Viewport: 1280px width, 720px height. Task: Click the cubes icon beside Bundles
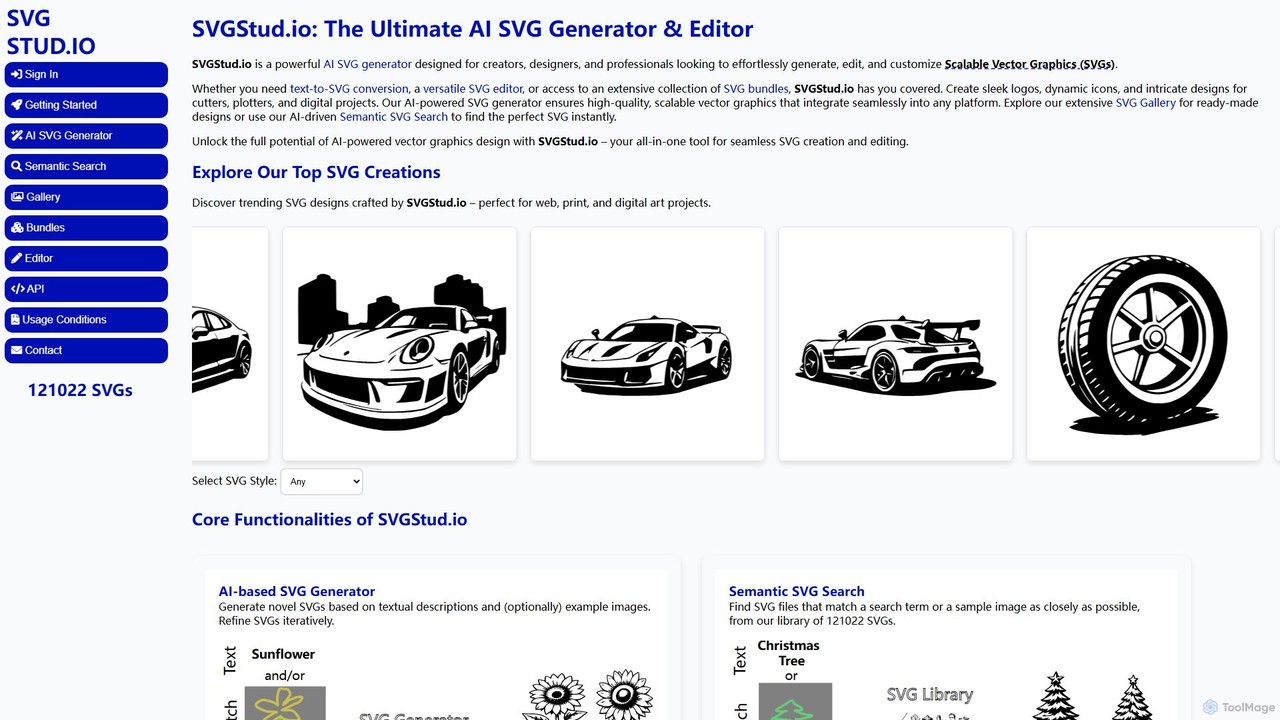point(18,228)
